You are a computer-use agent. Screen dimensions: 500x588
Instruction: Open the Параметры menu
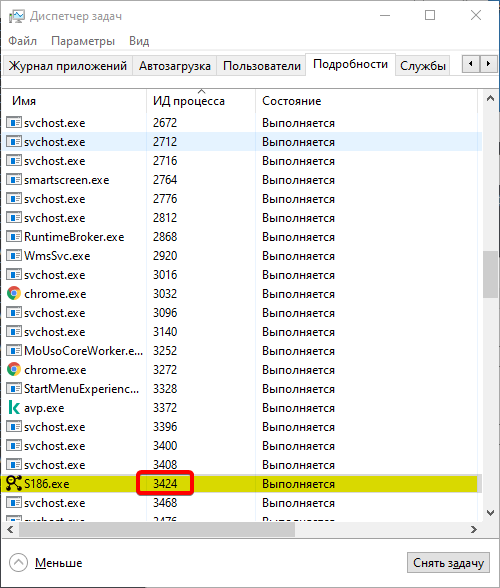tap(83, 40)
